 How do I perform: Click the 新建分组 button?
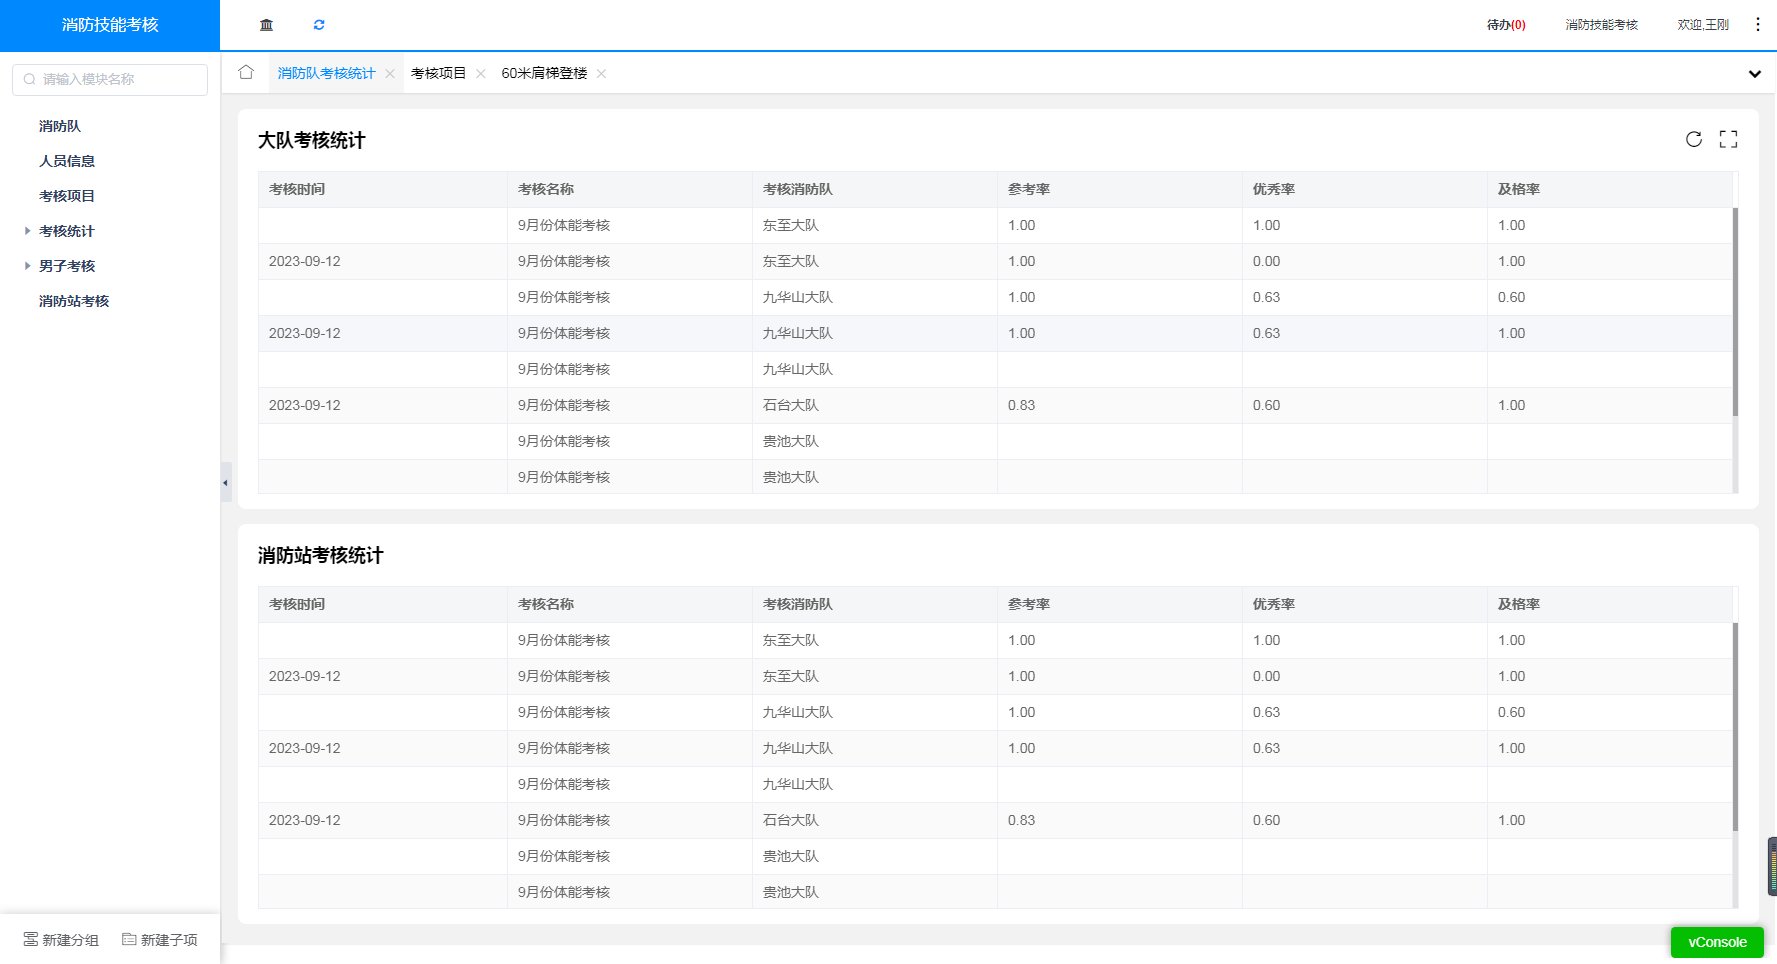(61, 940)
